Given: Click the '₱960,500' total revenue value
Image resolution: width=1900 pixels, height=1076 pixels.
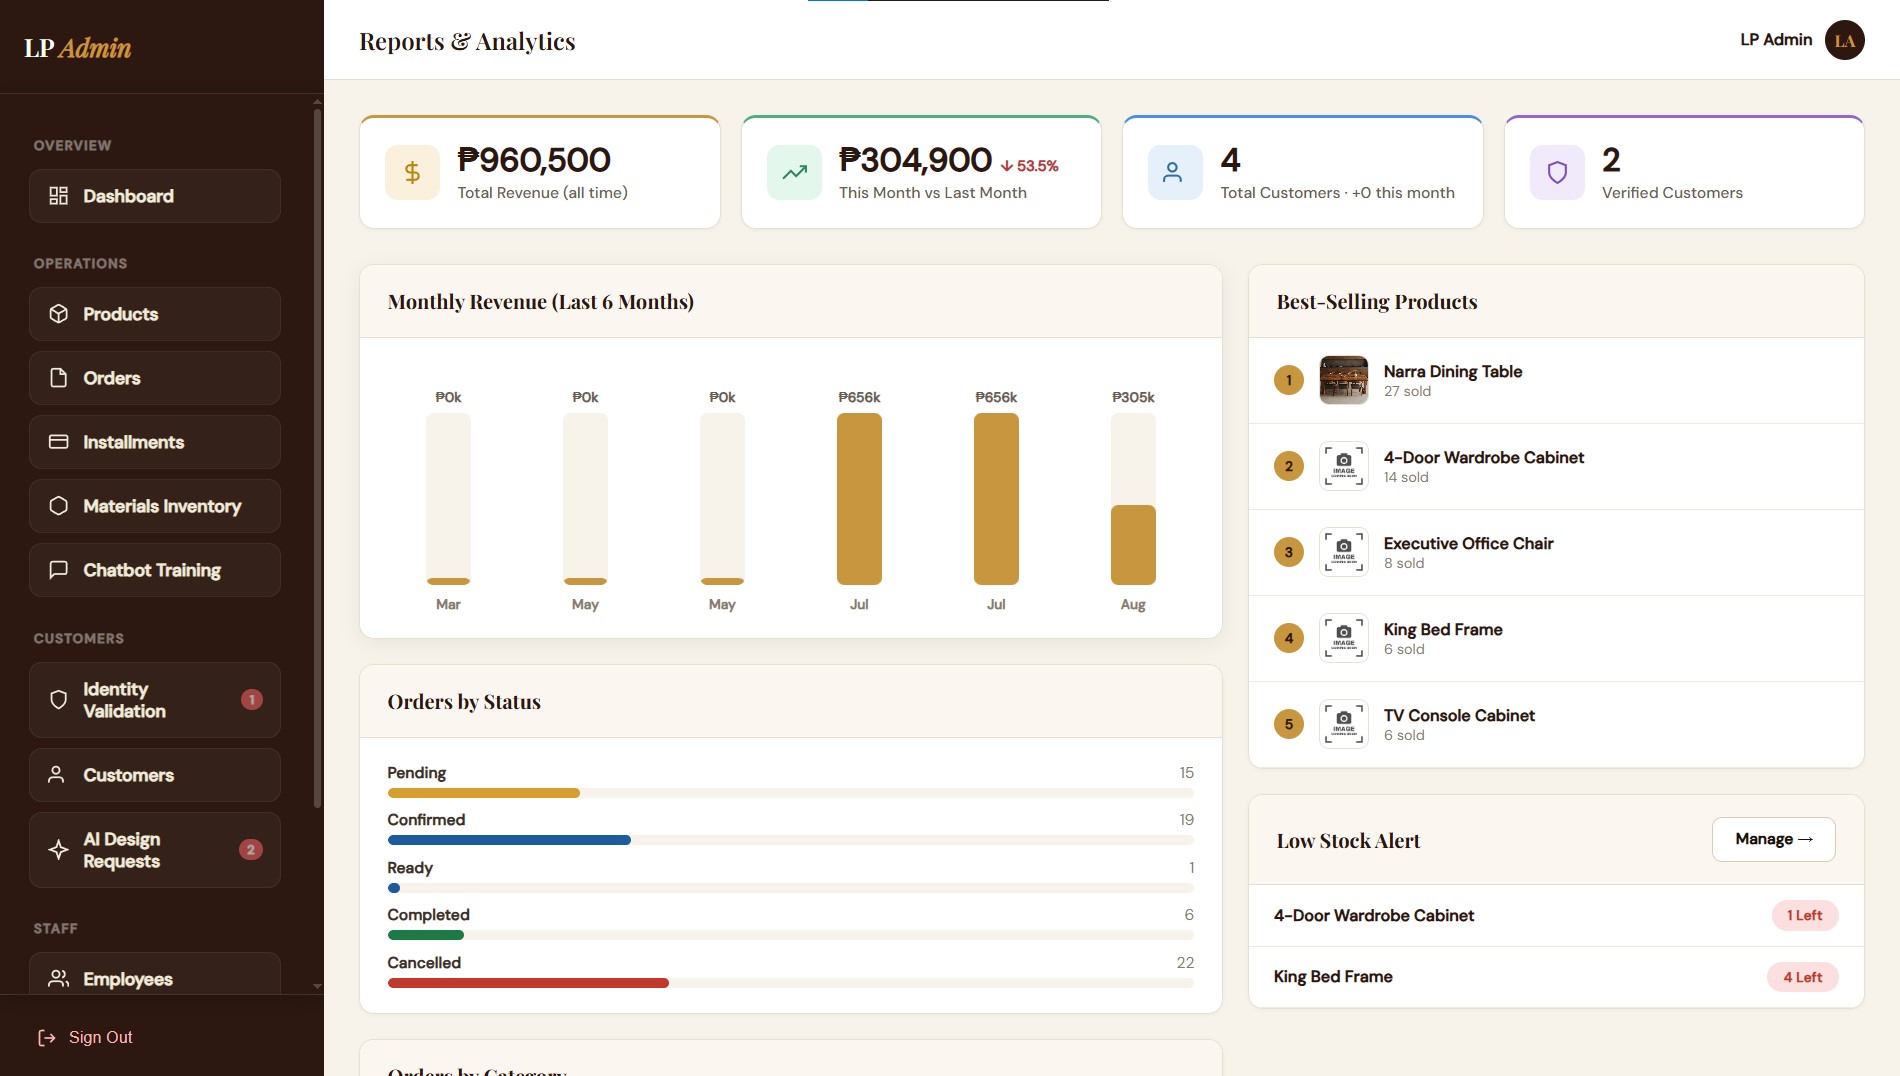Looking at the screenshot, I should coord(534,160).
